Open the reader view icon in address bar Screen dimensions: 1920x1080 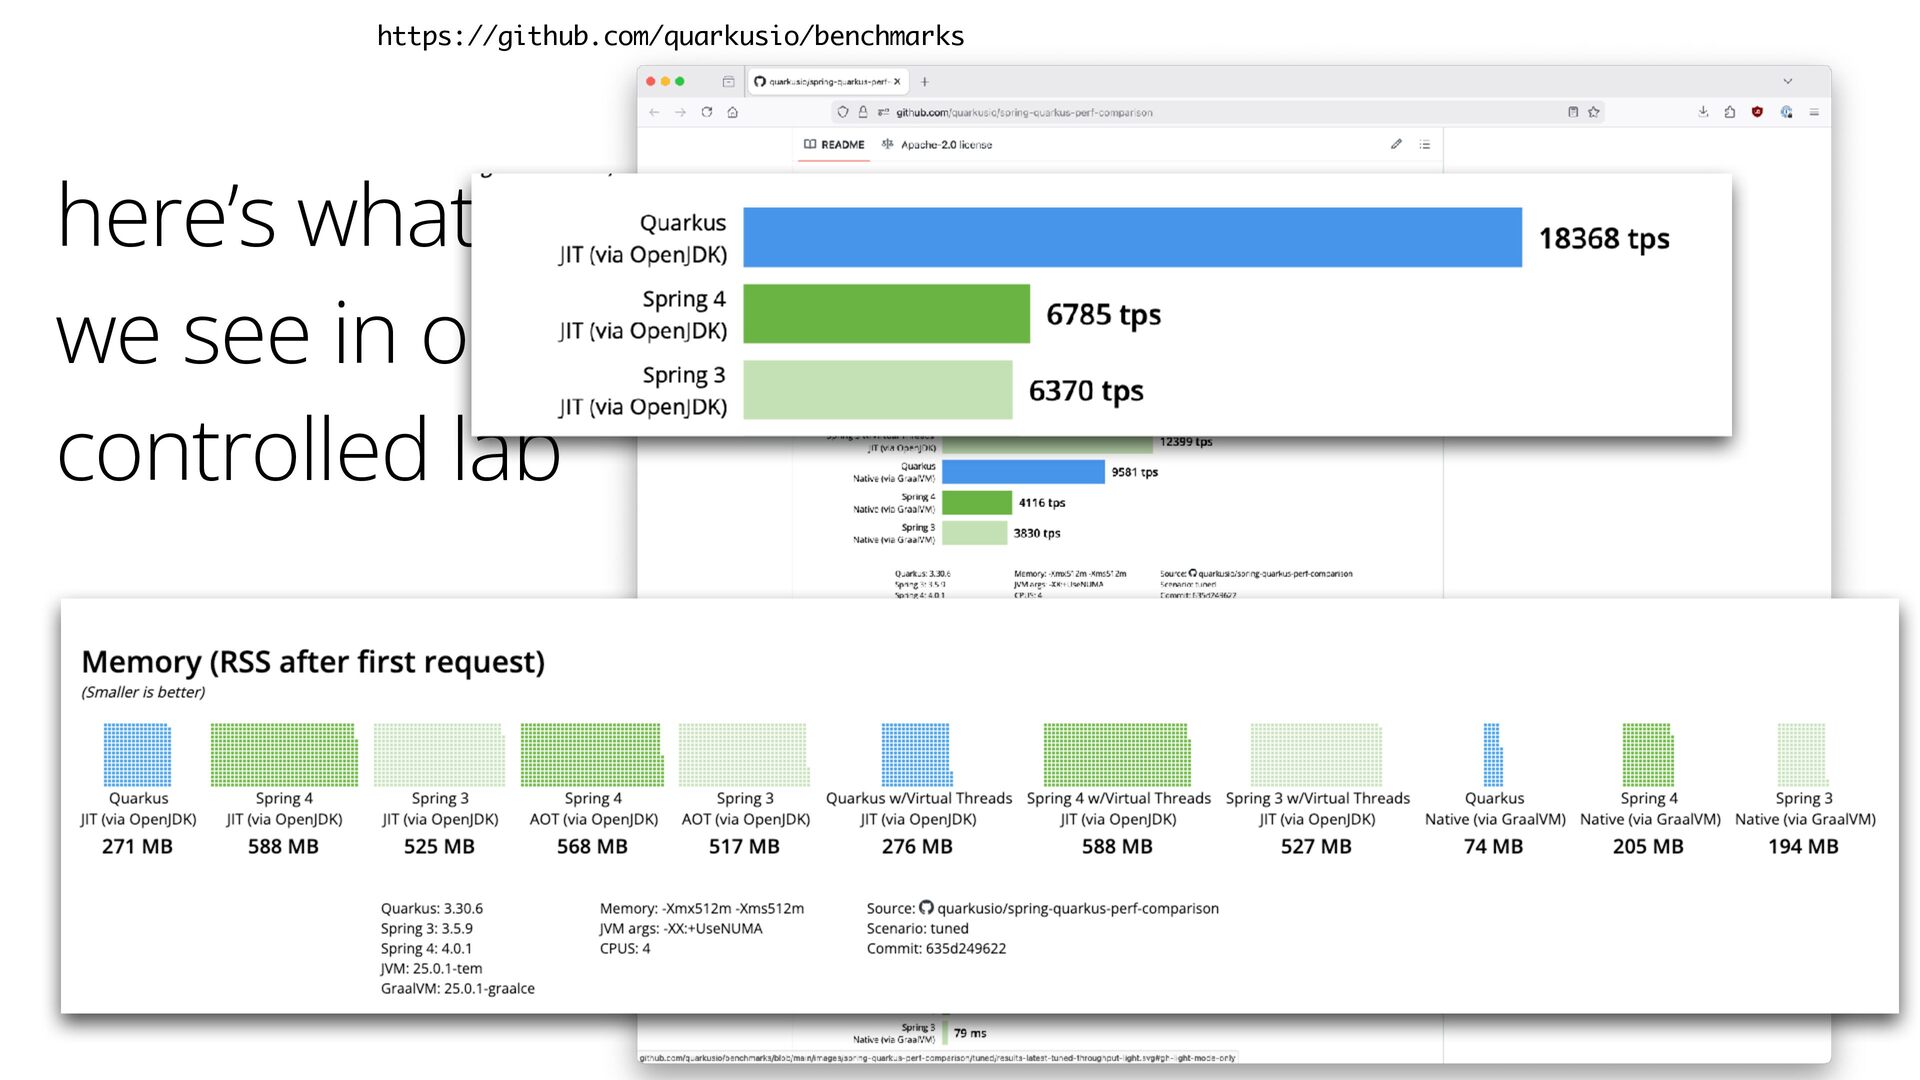pyautogui.click(x=1573, y=112)
